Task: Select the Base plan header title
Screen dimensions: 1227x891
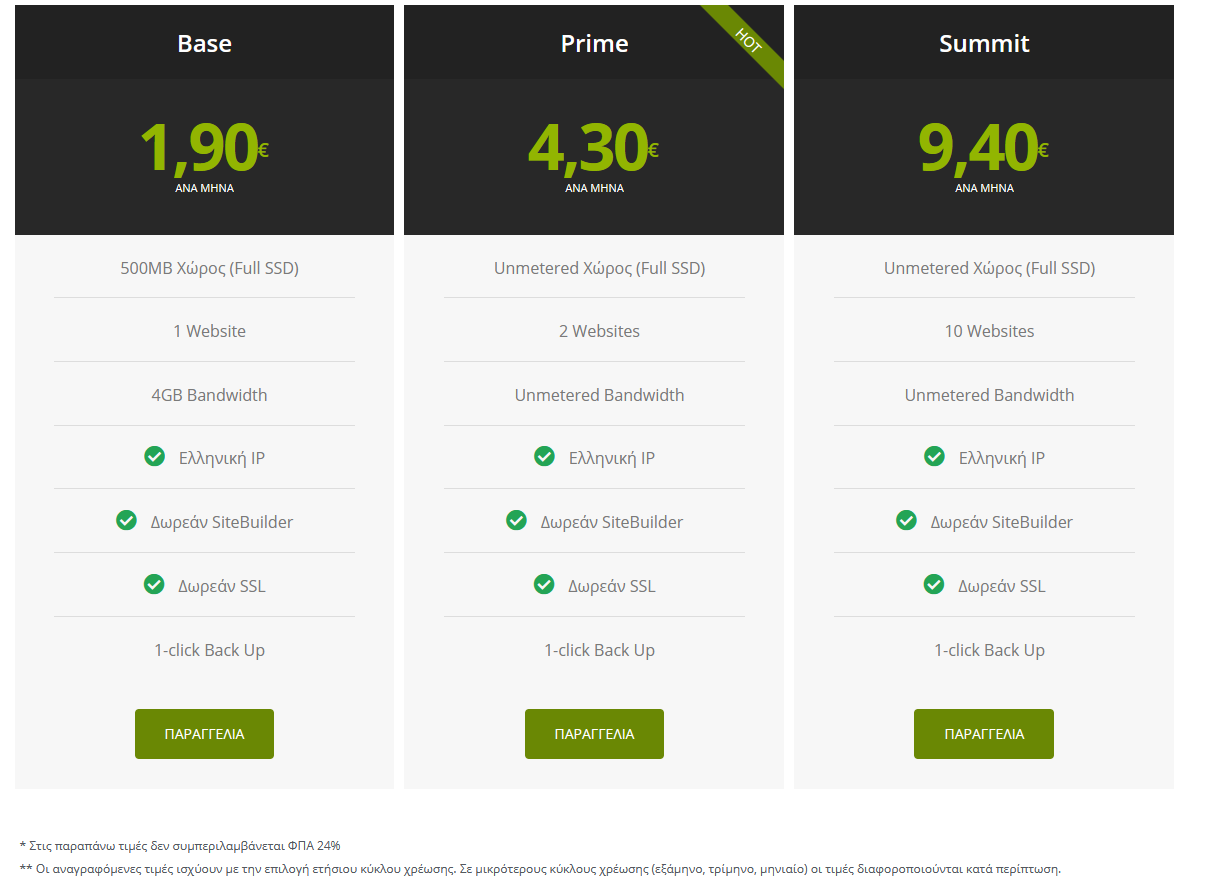Action: (x=204, y=44)
